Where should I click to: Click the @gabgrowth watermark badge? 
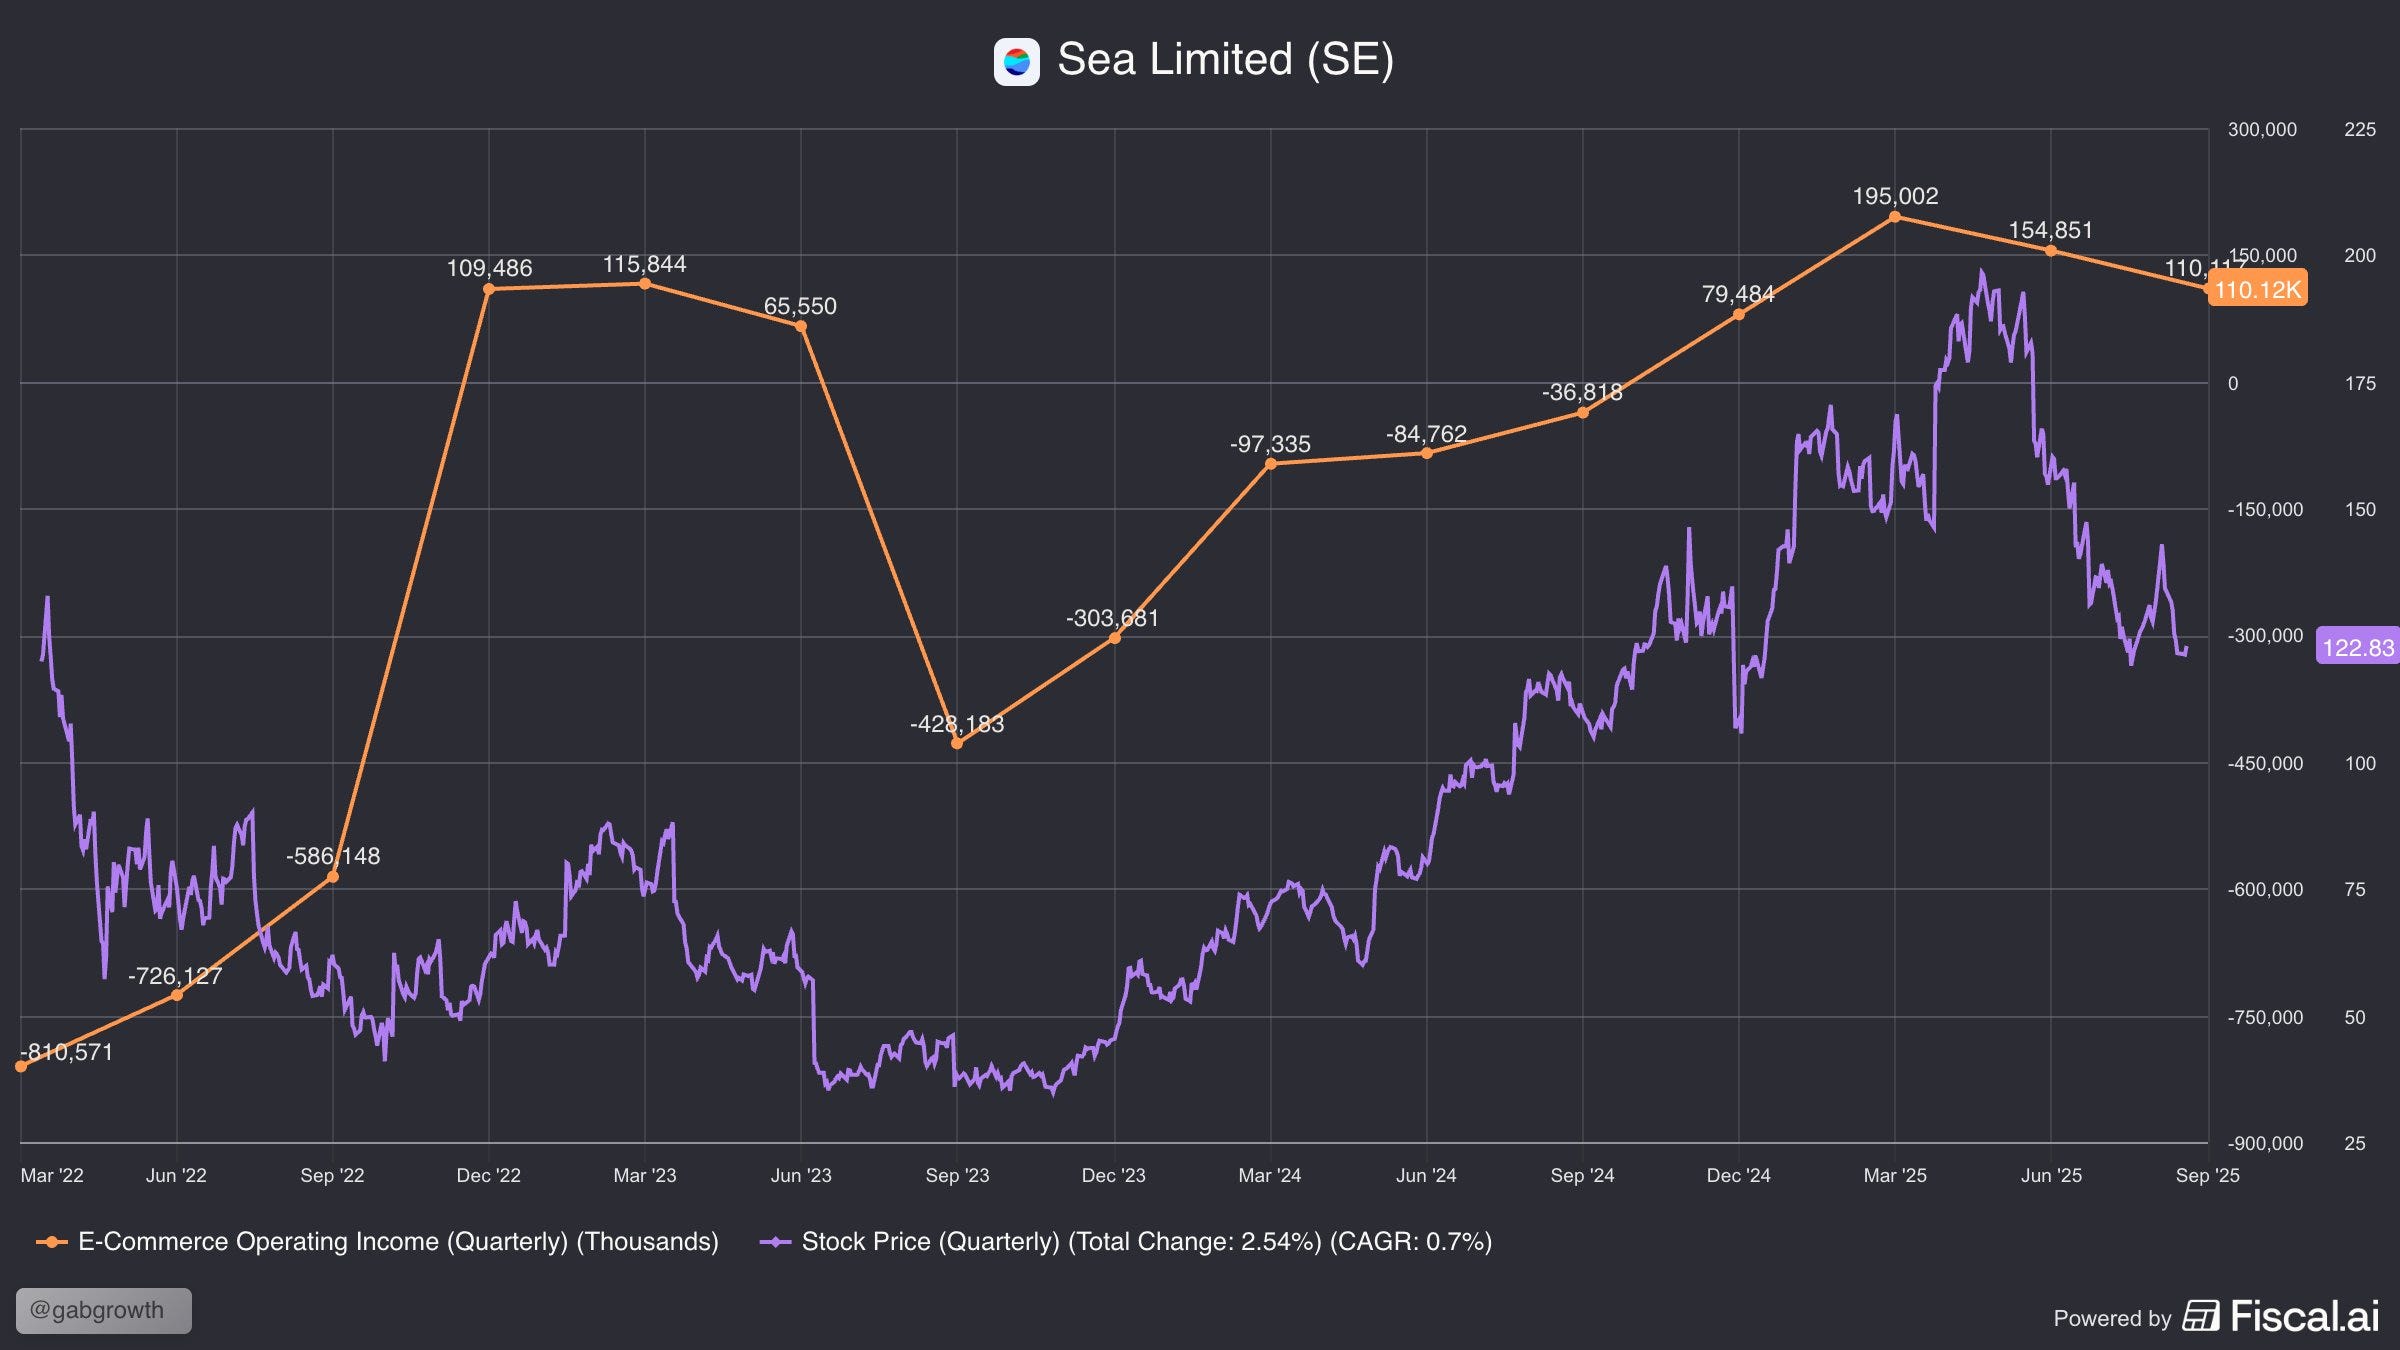tap(103, 1310)
